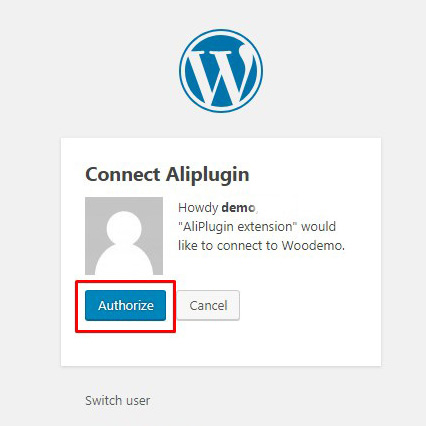Viewport: 426px width, 426px height.
Task: Select the blue Authorize button
Action: (x=125, y=305)
